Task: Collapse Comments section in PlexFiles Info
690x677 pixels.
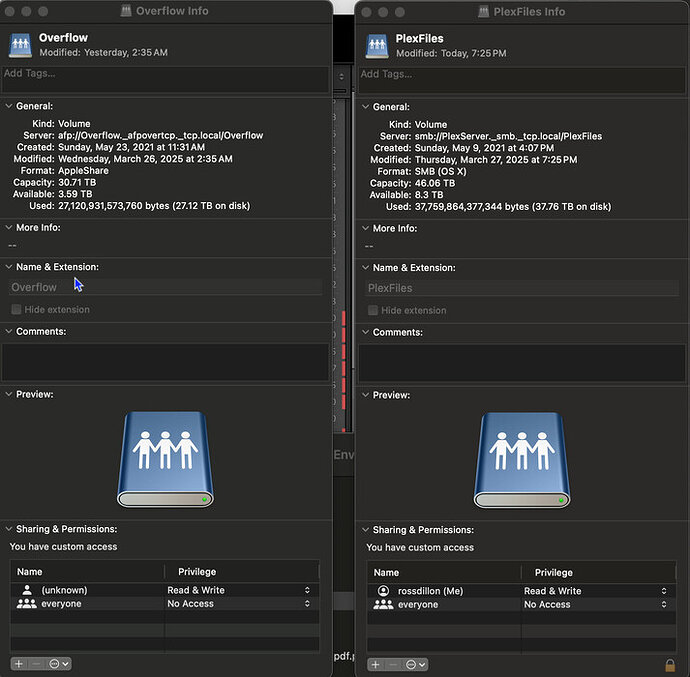Action: pos(365,332)
